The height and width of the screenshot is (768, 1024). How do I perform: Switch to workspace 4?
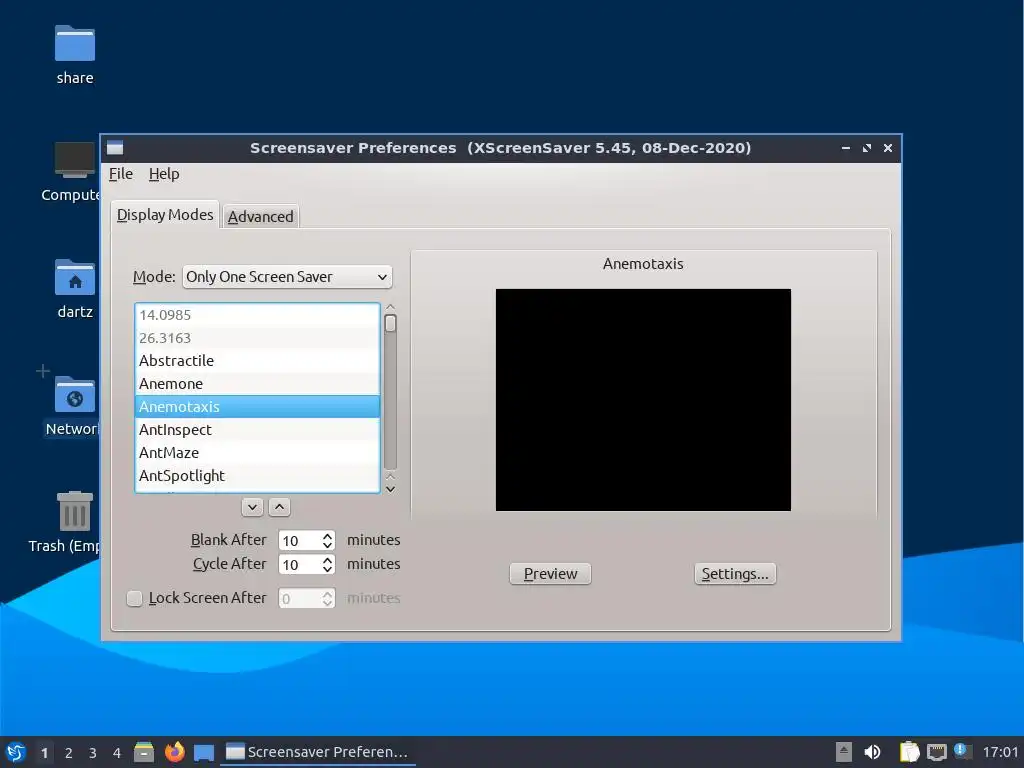click(x=117, y=753)
